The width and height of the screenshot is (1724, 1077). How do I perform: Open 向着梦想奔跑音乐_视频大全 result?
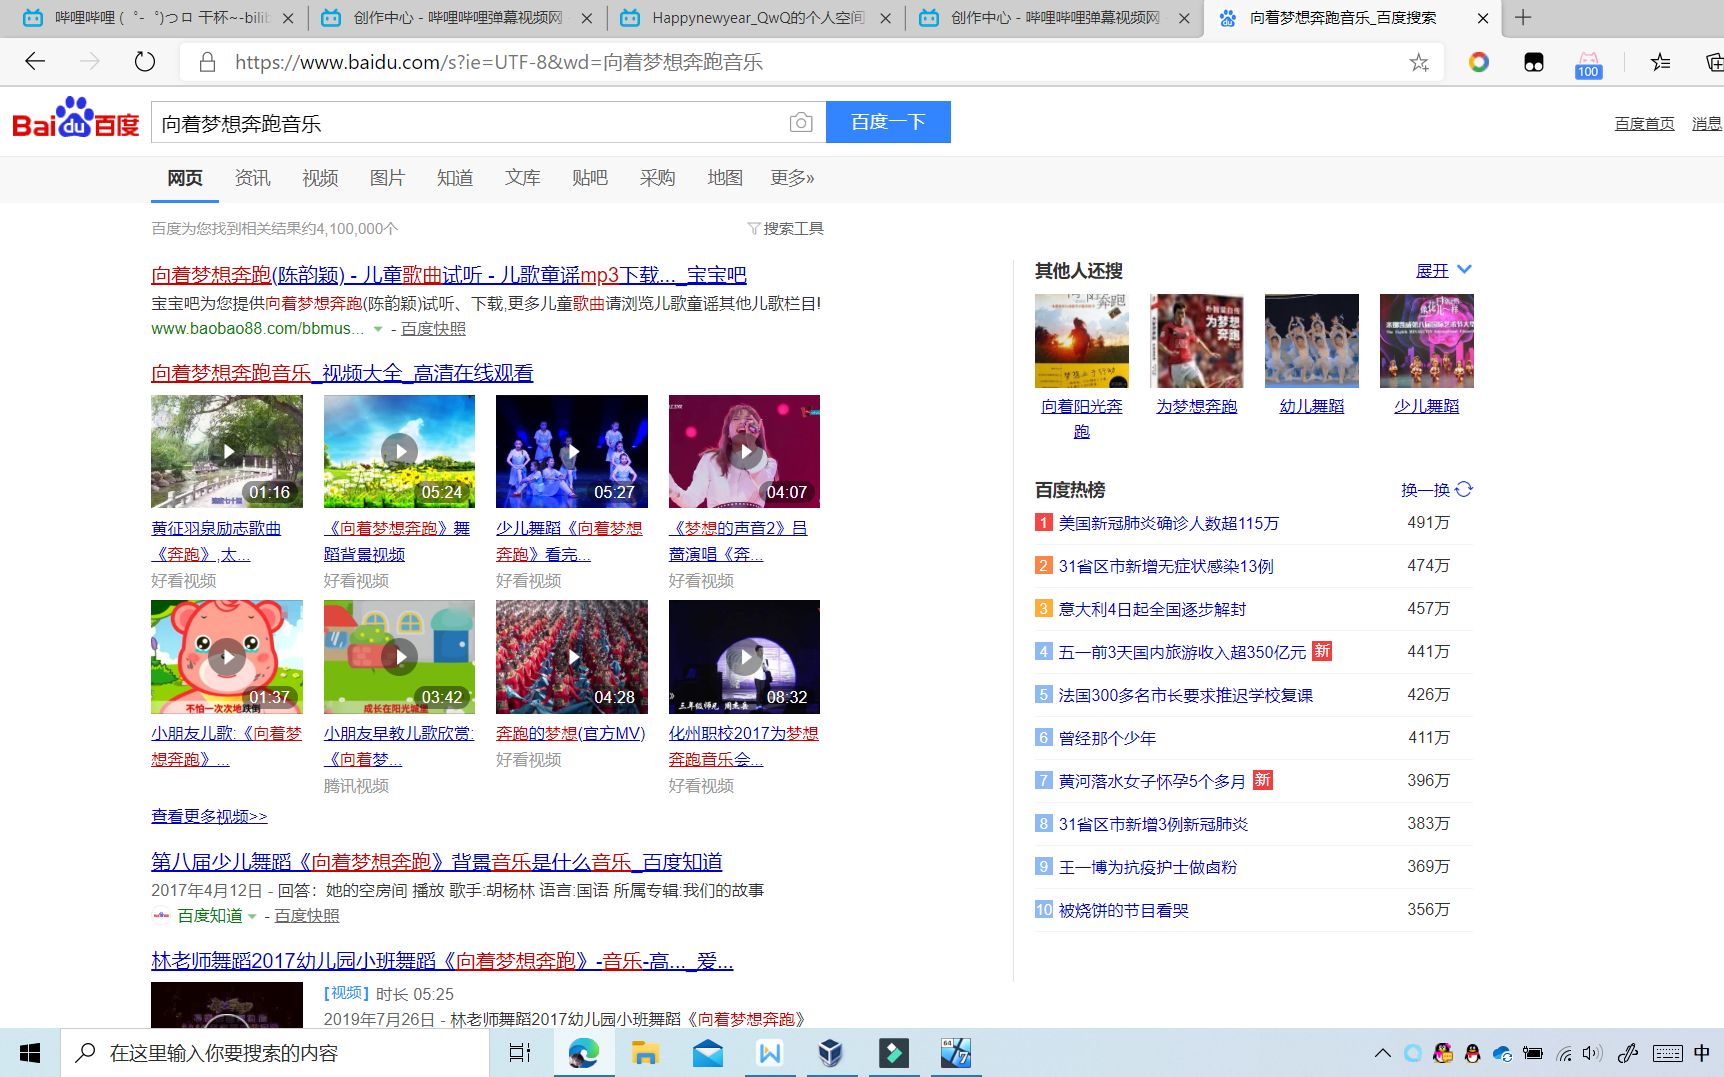click(342, 373)
